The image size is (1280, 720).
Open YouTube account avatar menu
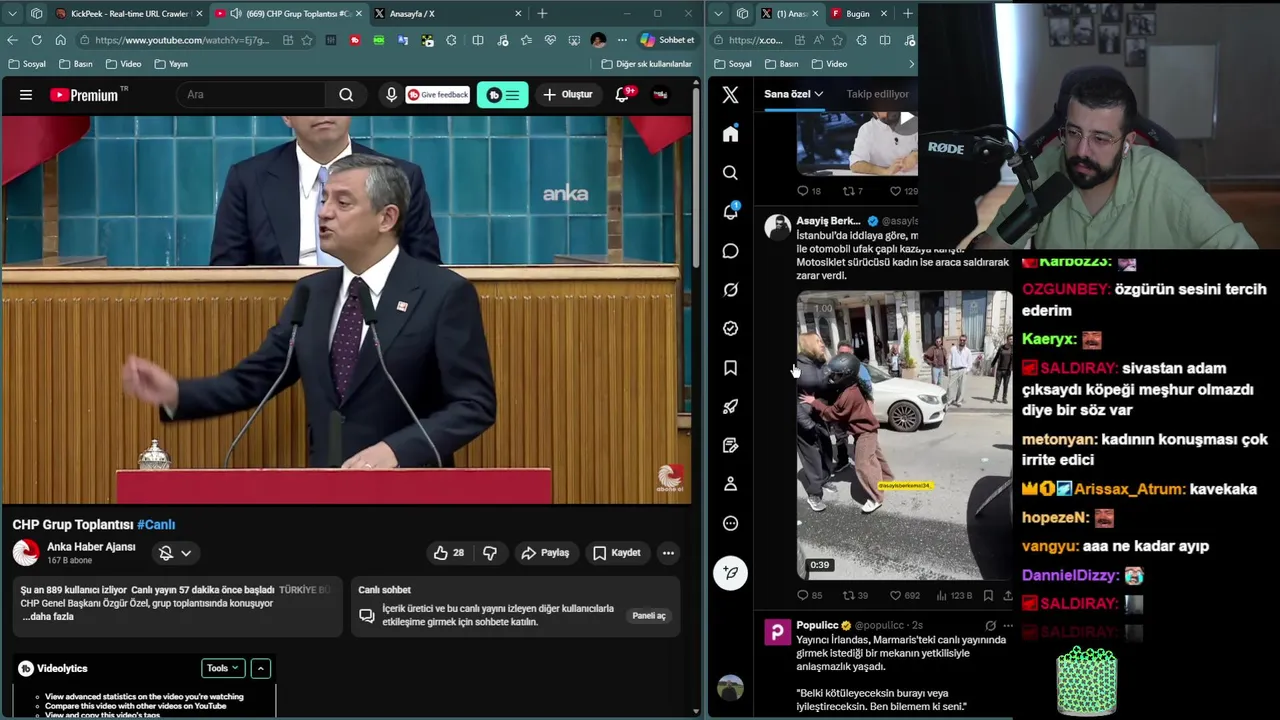660,95
